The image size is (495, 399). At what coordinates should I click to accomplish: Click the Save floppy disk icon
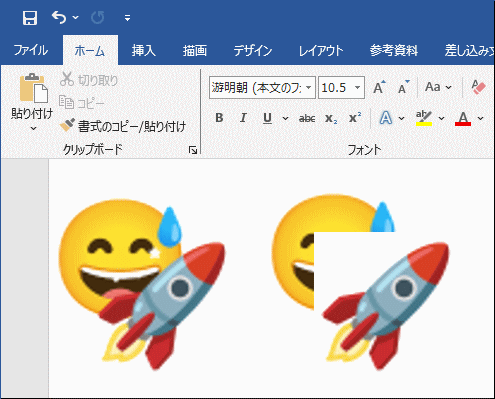coord(30,18)
